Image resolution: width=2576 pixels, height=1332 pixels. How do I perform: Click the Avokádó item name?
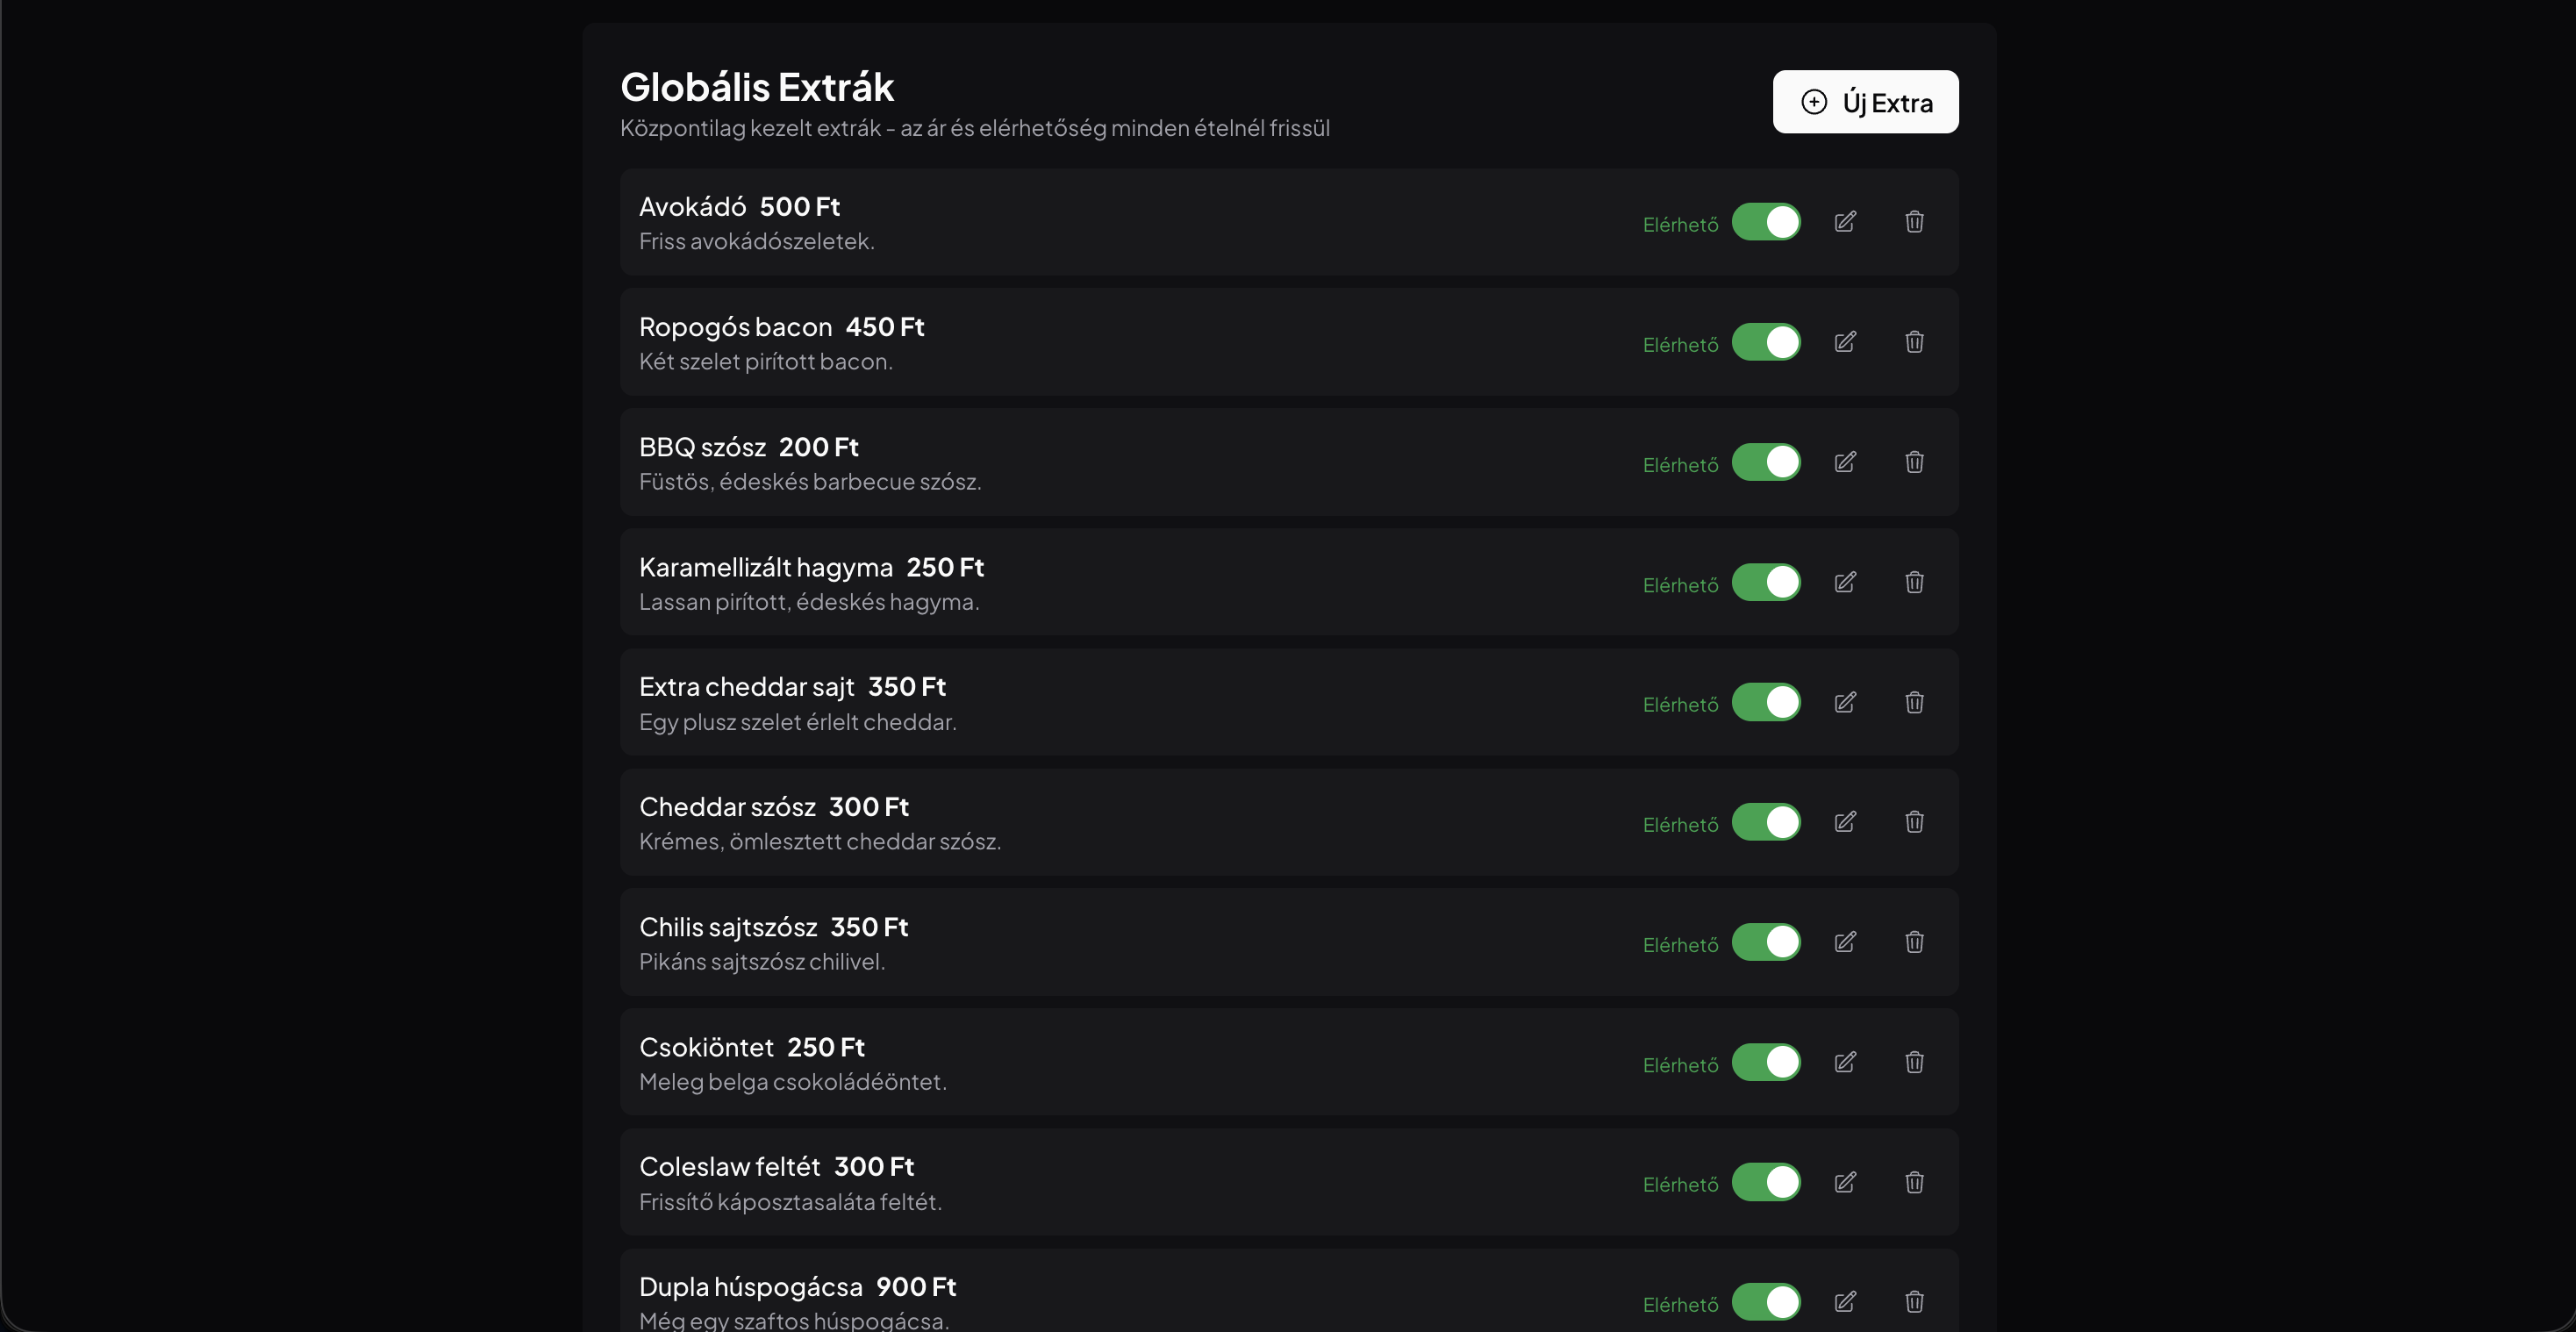[692, 207]
